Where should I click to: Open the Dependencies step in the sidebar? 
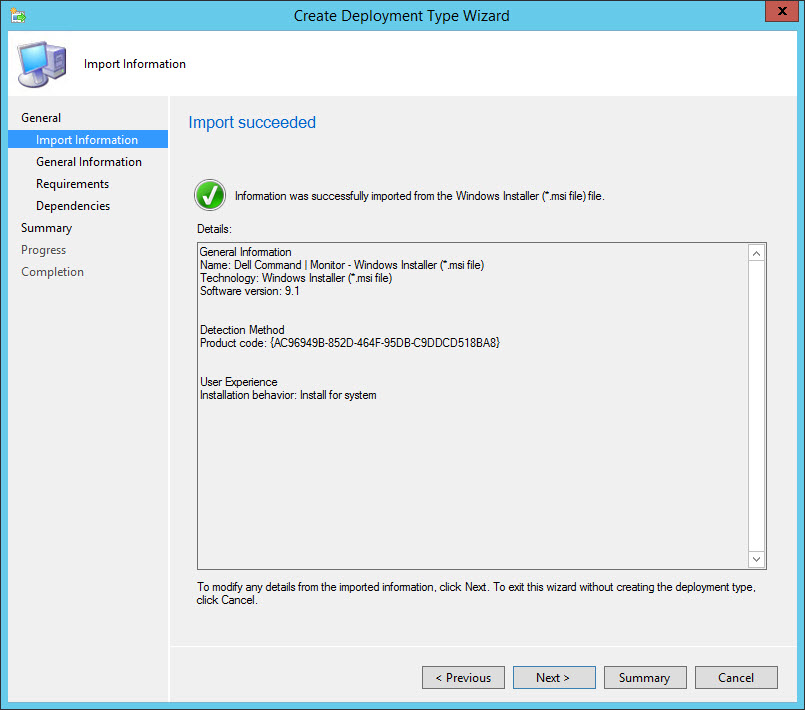[73, 206]
